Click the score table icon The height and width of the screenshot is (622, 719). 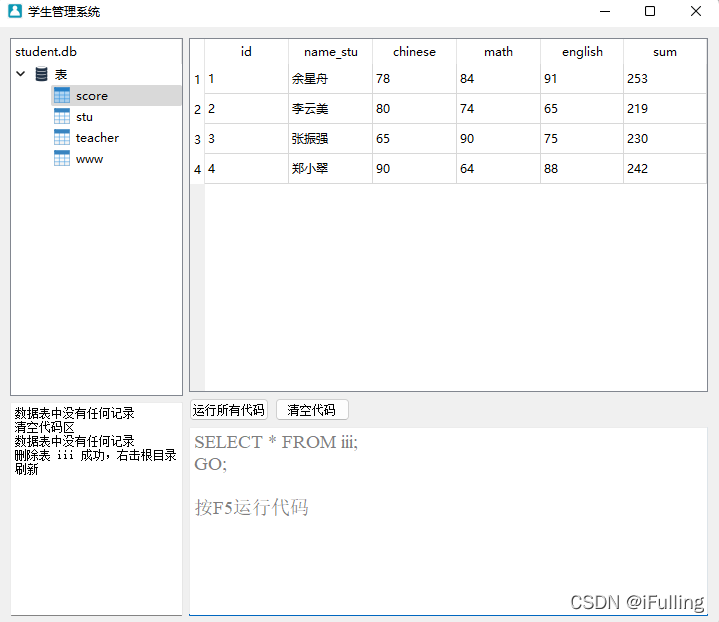[x=62, y=96]
